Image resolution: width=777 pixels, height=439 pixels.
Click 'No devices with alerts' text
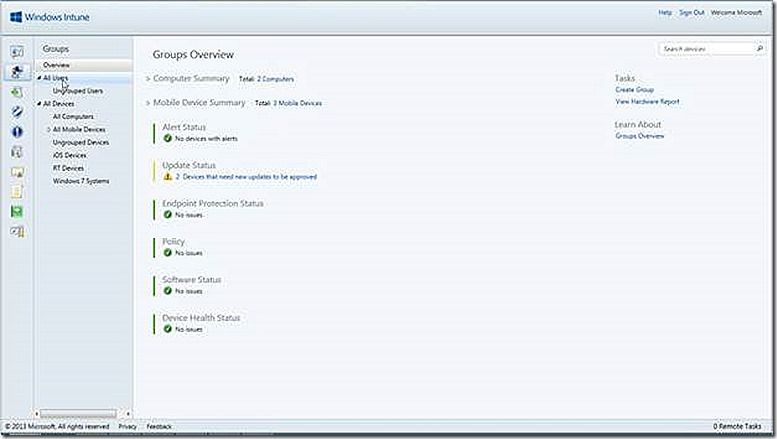(x=206, y=139)
